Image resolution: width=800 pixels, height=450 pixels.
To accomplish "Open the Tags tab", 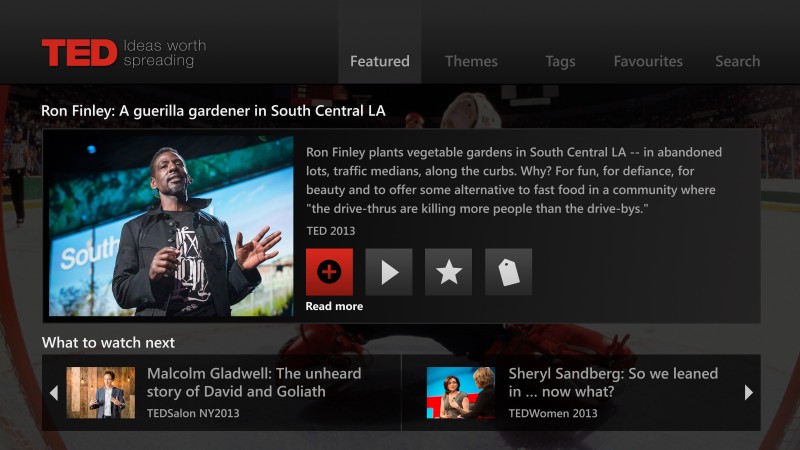I will [x=560, y=62].
